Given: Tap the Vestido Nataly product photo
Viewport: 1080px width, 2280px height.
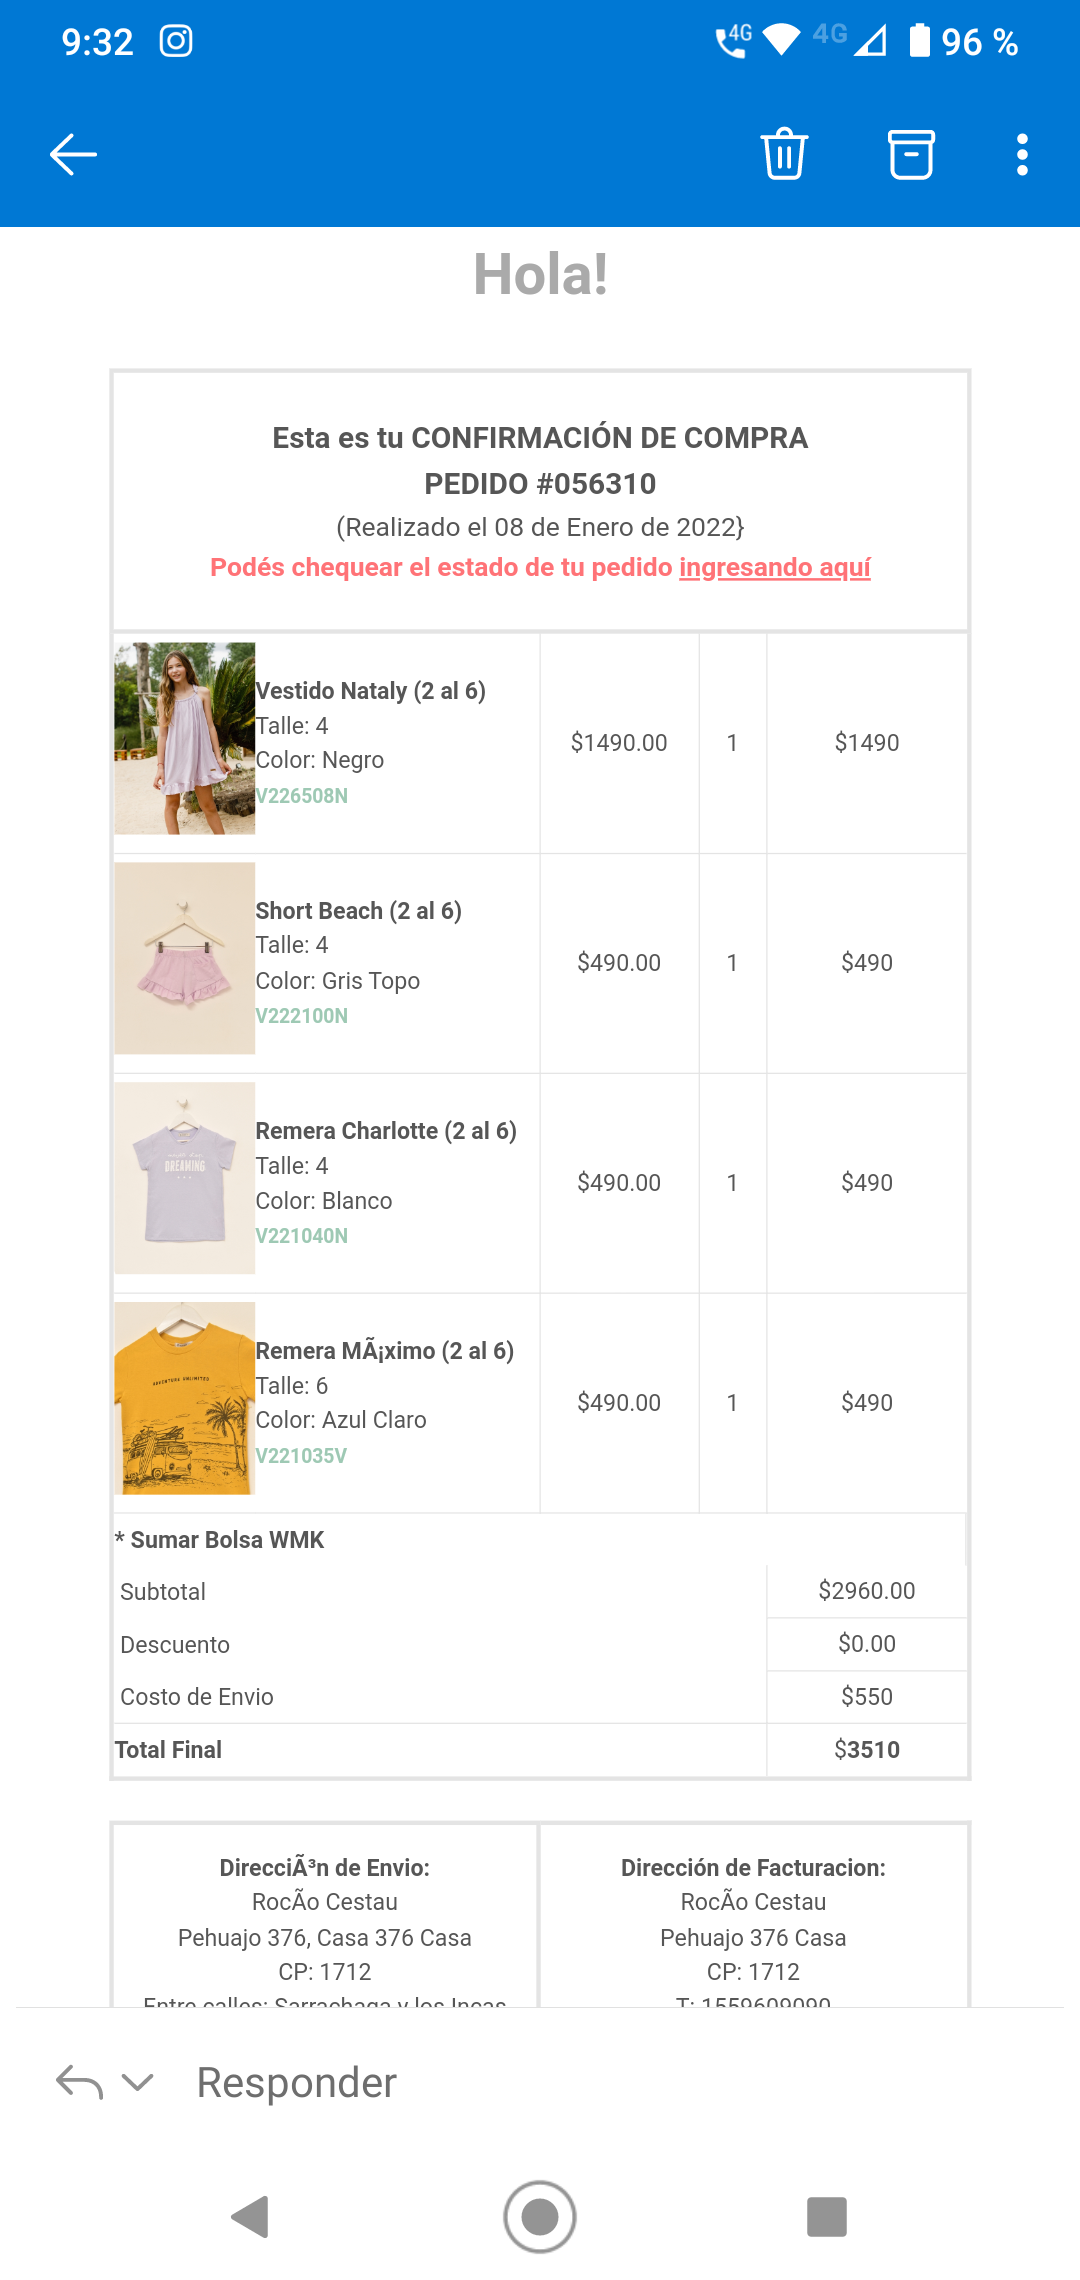Looking at the screenshot, I should coord(185,738).
